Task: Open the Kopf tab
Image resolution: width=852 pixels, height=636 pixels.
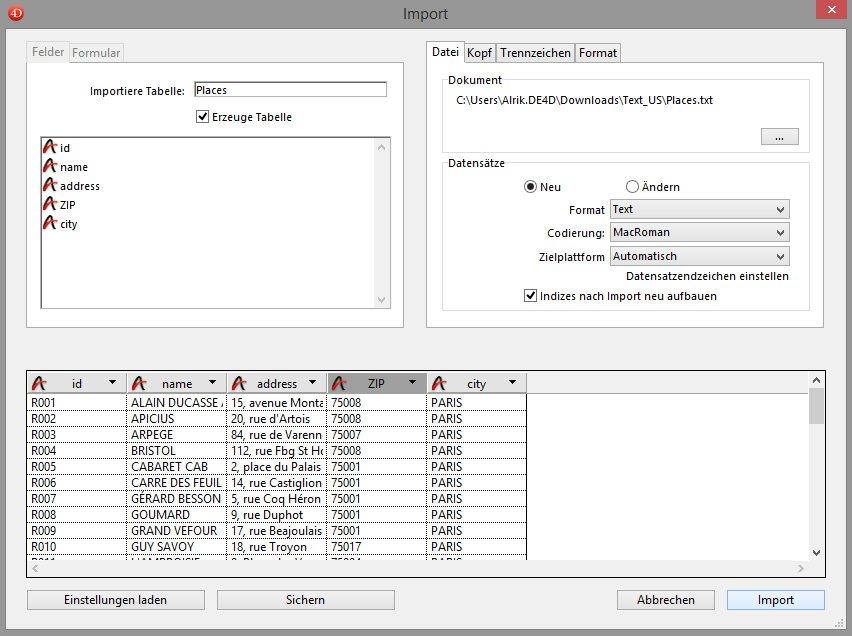Action: coord(479,53)
